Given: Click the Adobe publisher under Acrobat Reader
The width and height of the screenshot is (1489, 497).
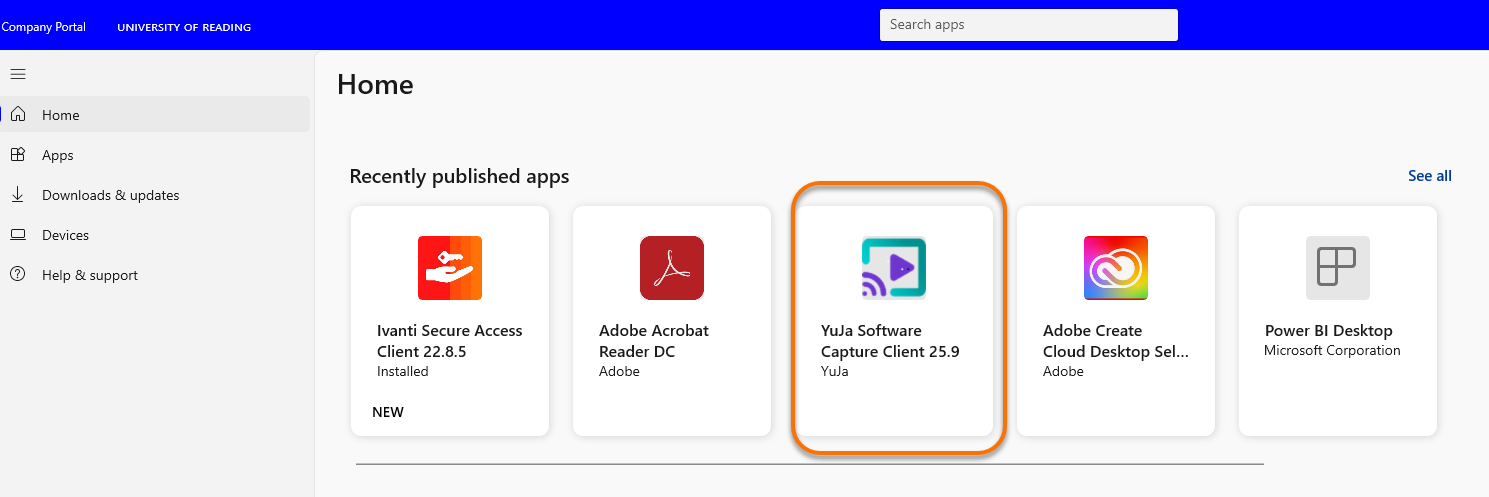Looking at the screenshot, I should [619, 372].
